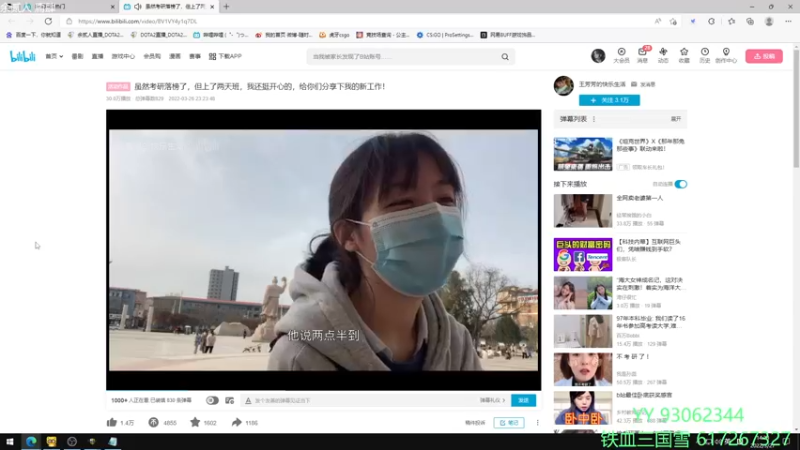Favorite the video with star icon
Screen dimensions: 800x450
(x=195, y=422)
